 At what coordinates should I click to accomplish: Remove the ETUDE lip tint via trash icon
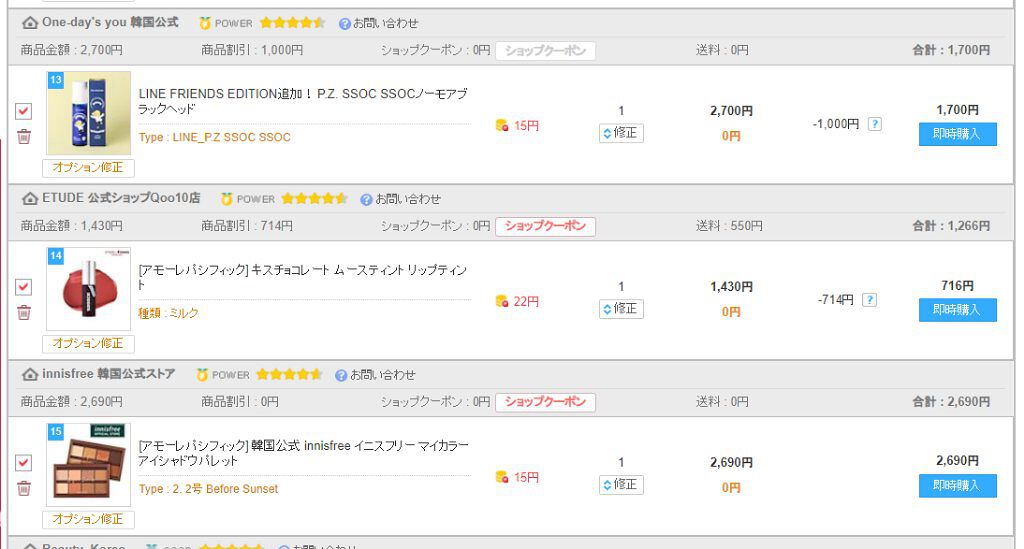point(24,312)
